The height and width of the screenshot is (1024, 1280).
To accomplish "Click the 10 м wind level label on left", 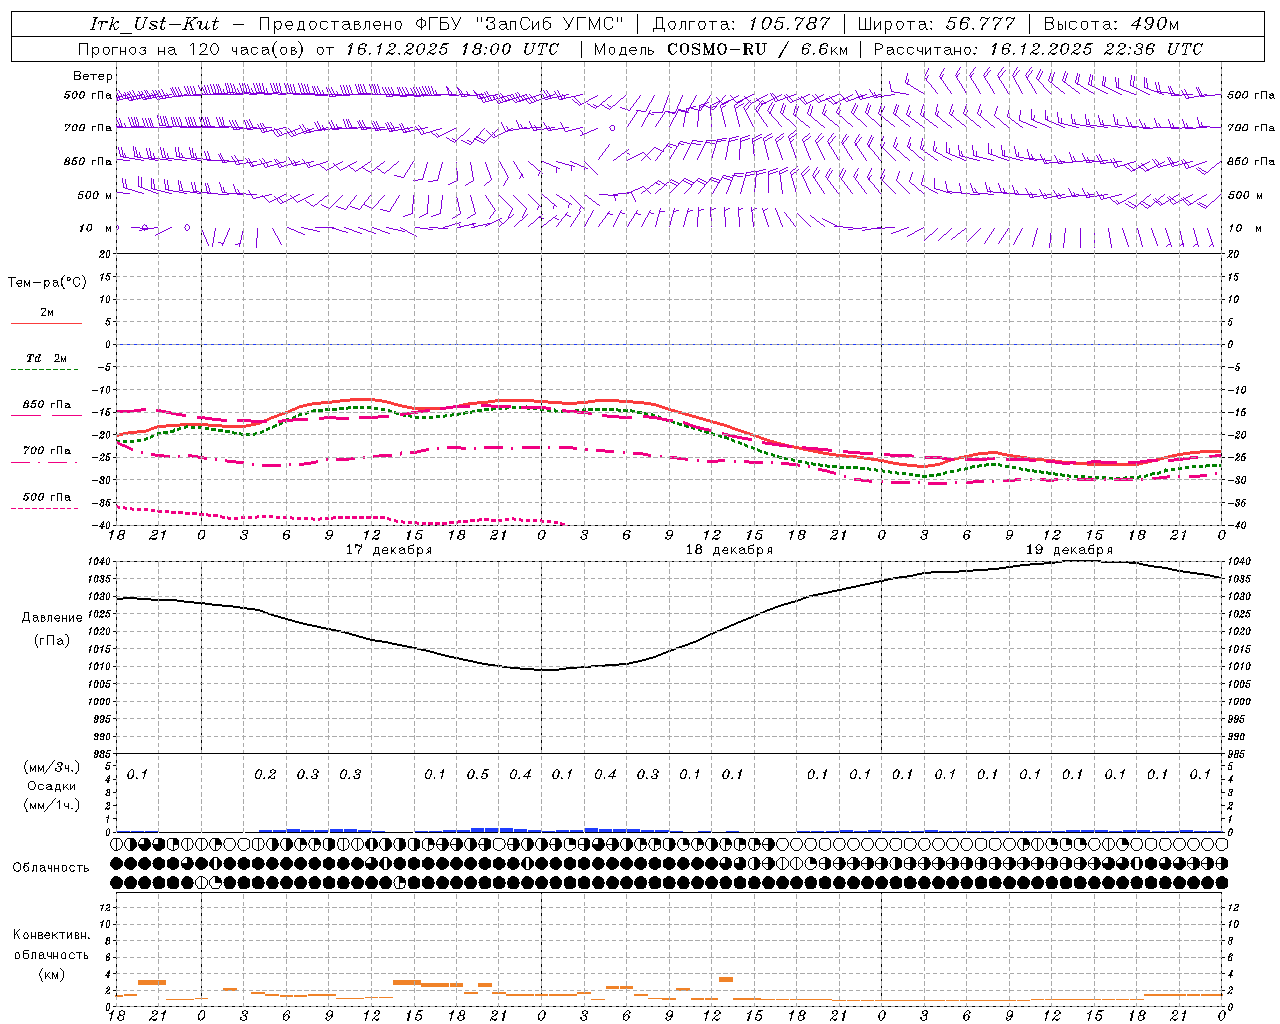I will (96, 229).
